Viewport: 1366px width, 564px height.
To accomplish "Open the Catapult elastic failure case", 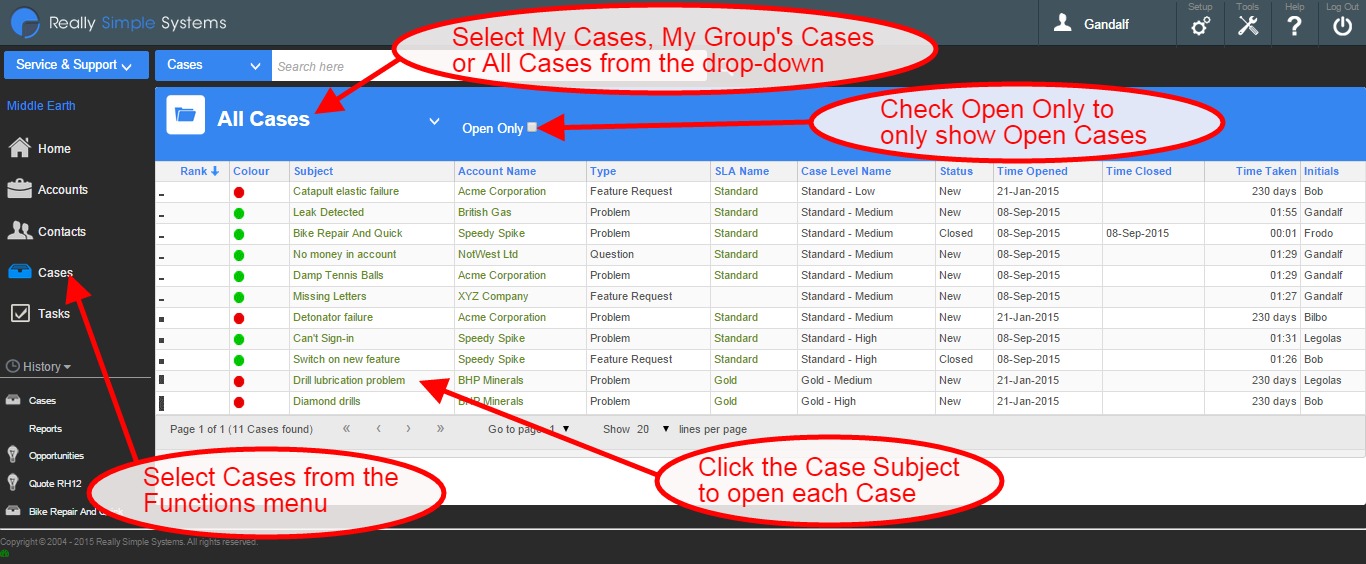I will point(345,191).
